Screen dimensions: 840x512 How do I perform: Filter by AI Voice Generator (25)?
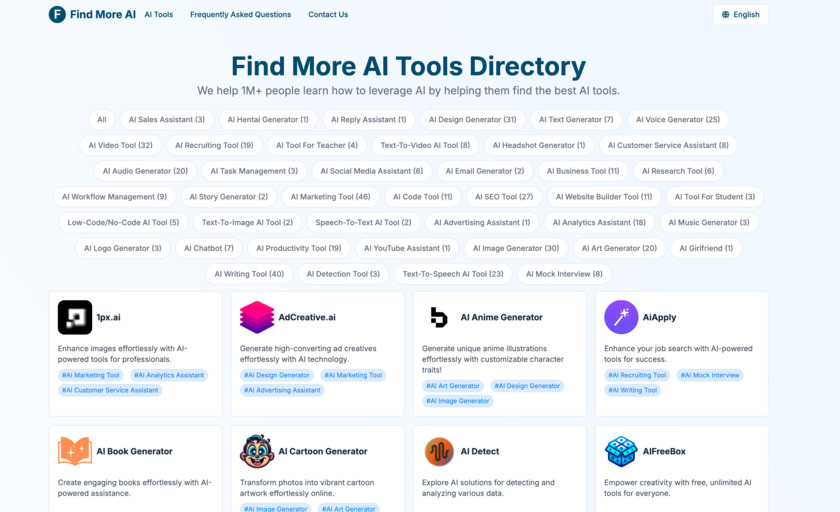(678, 119)
